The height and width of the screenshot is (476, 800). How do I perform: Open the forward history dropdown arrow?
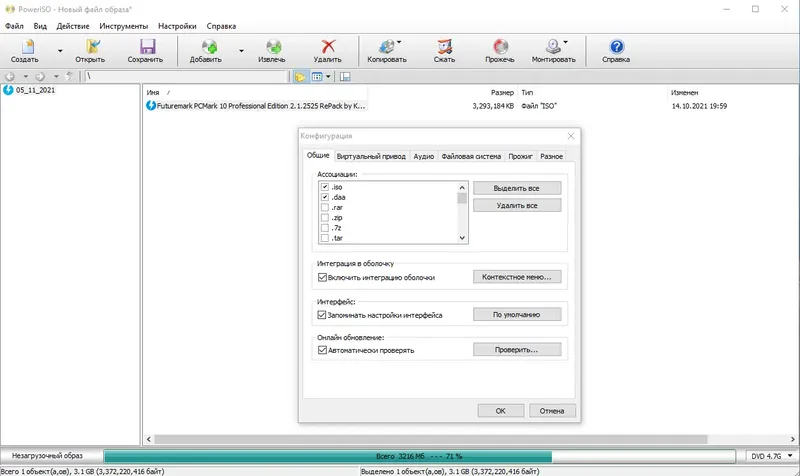[56, 77]
